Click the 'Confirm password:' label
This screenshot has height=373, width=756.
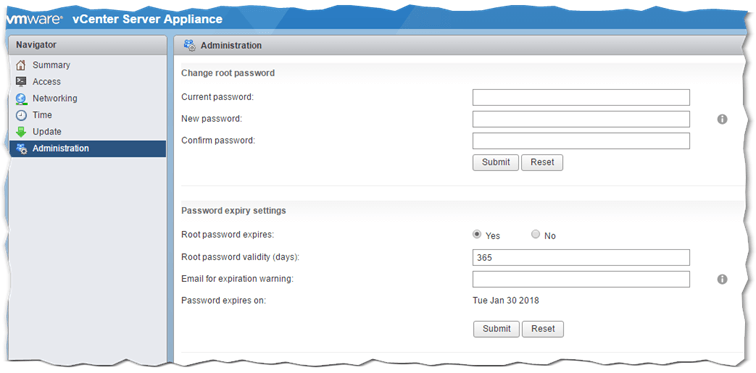[218, 141]
